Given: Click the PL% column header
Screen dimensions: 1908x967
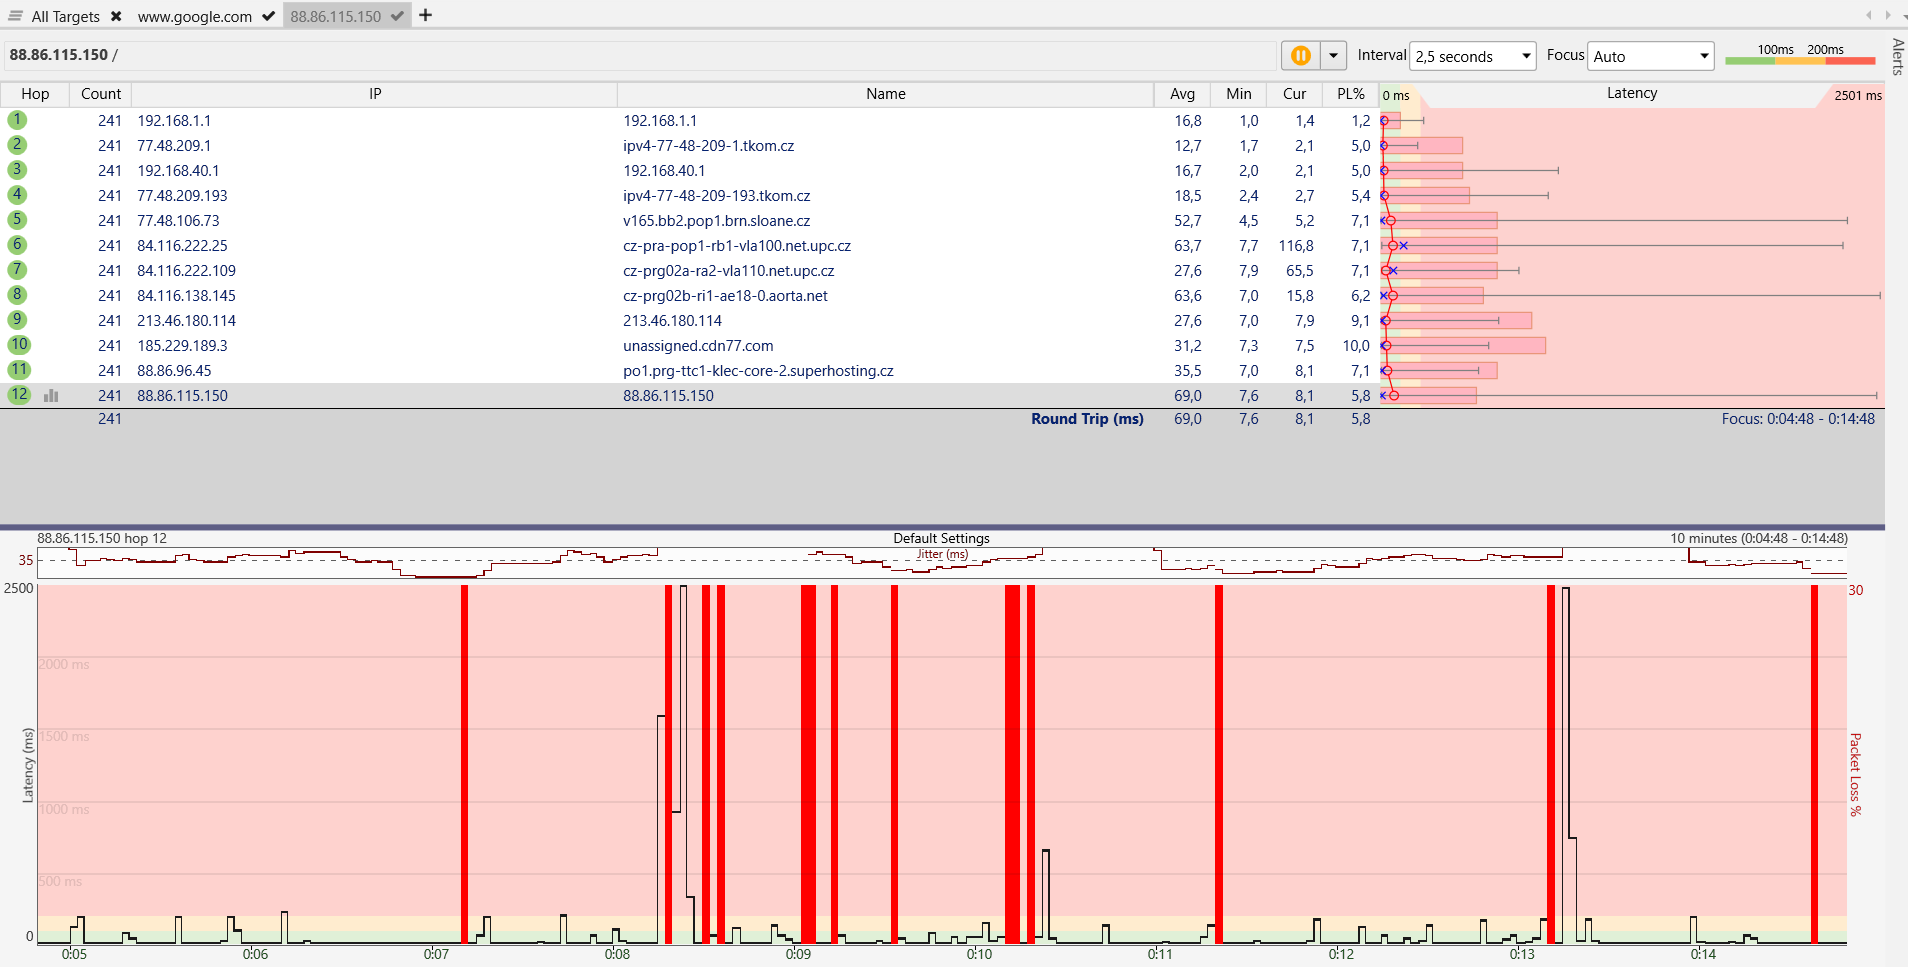Looking at the screenshot, I should pos(1350,94).
